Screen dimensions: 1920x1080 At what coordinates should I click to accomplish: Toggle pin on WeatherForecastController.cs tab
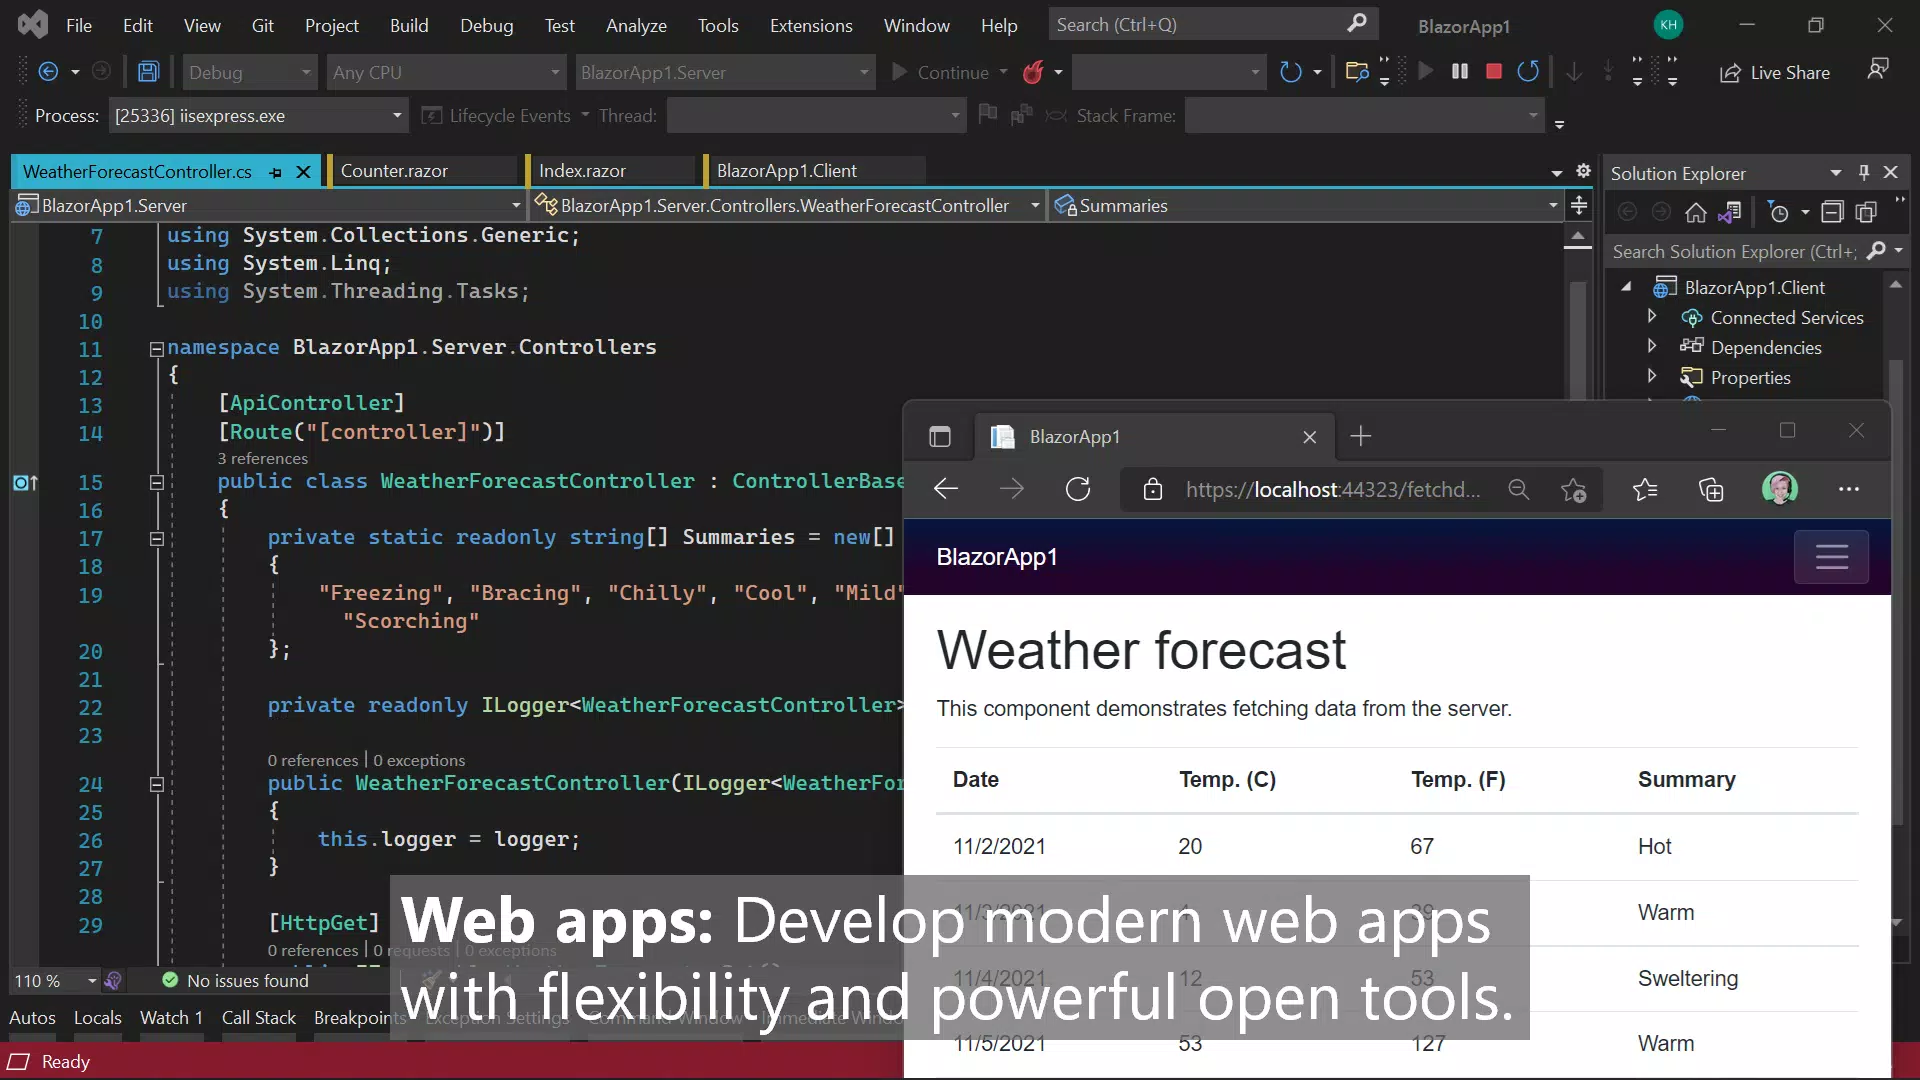point(275,172)
